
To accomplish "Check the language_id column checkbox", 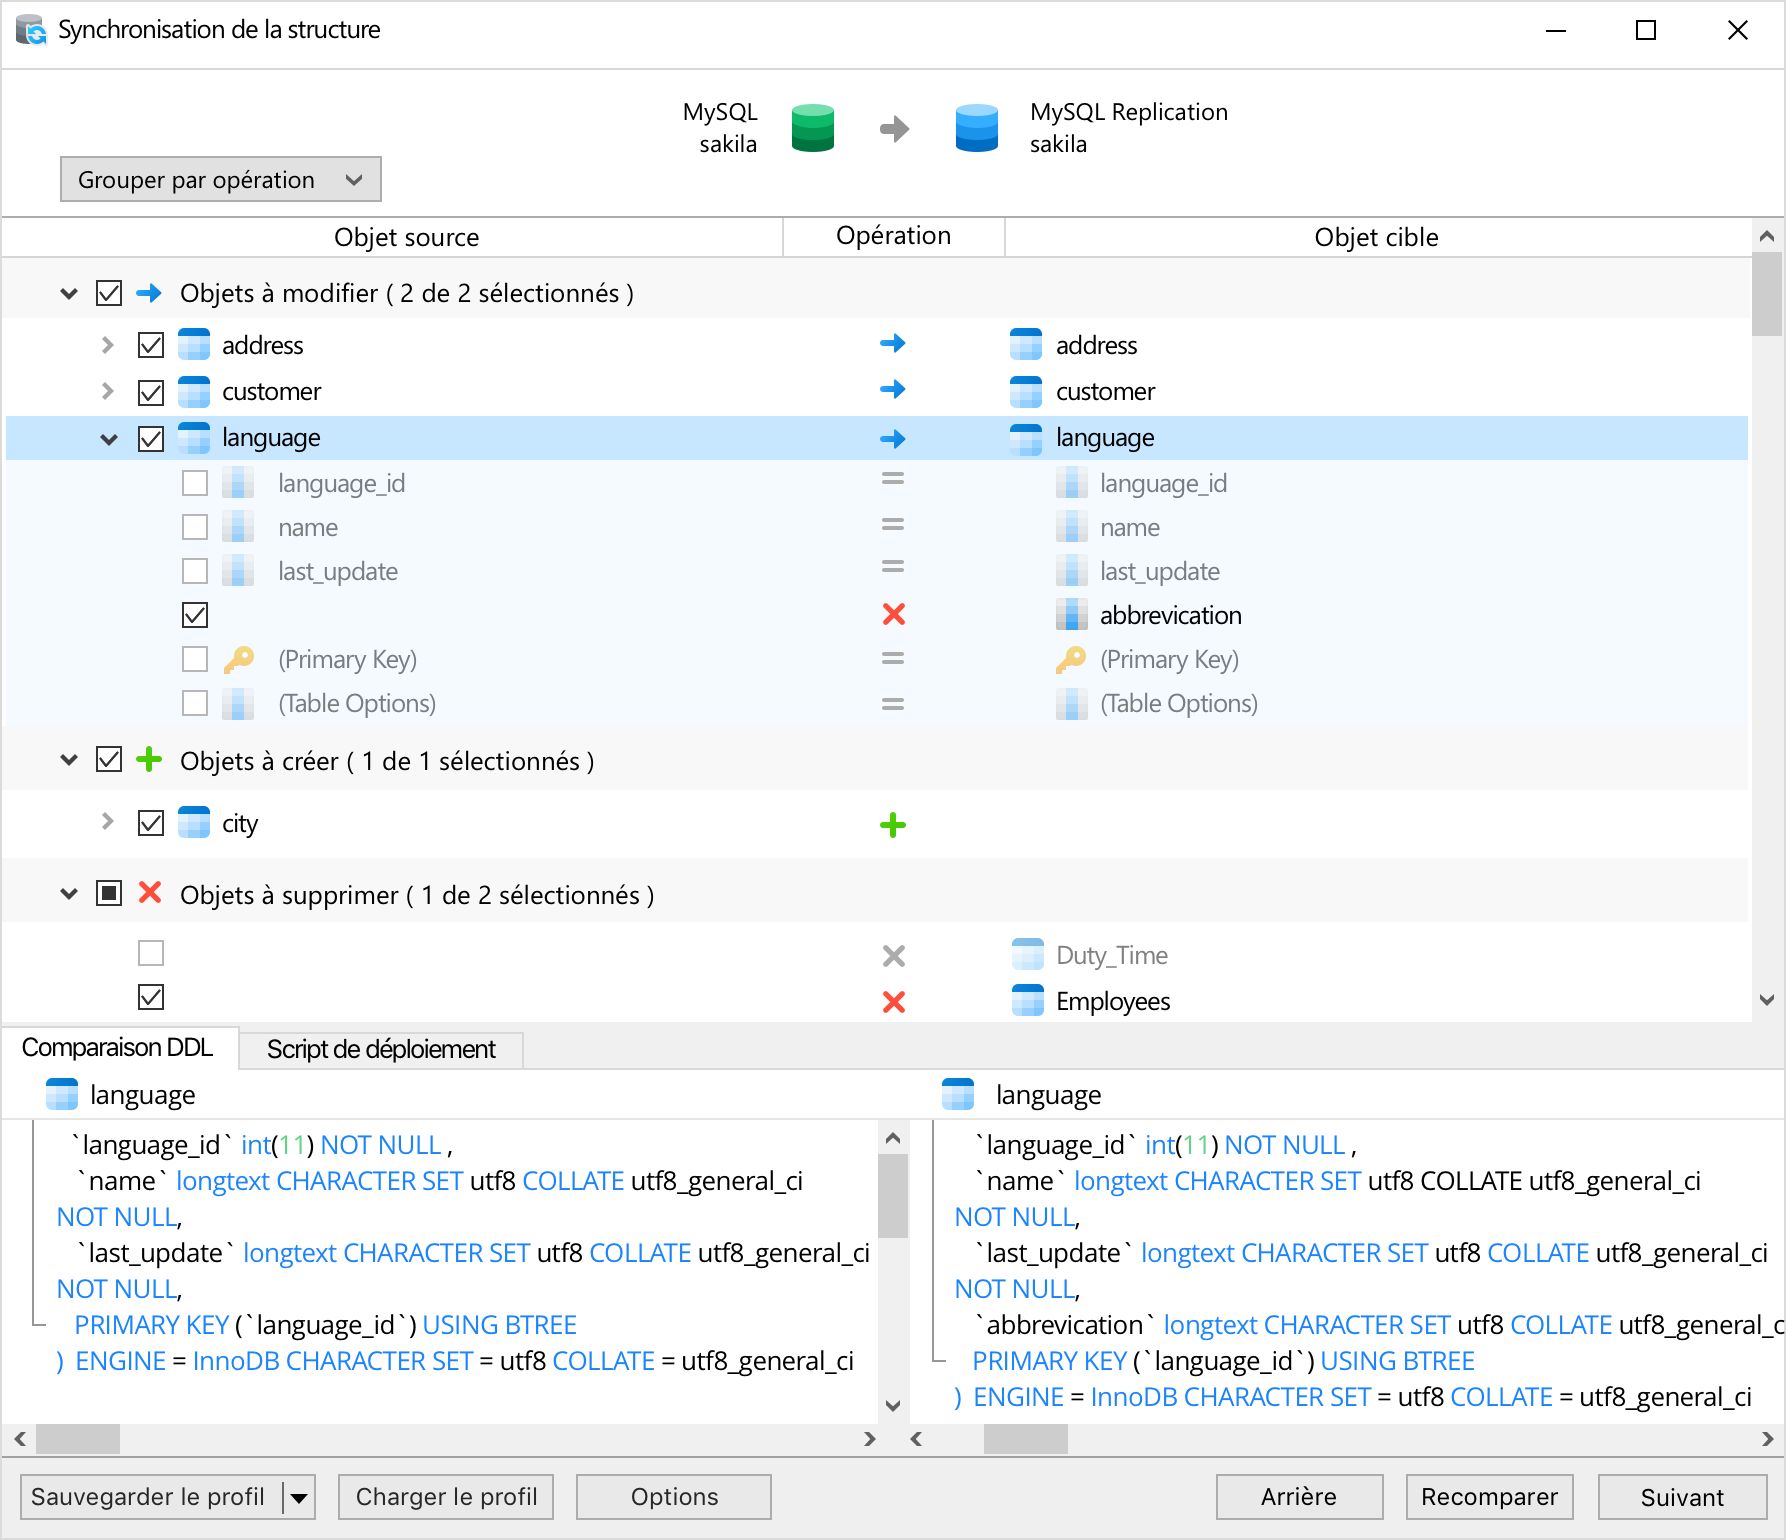I will pos(195,483).
